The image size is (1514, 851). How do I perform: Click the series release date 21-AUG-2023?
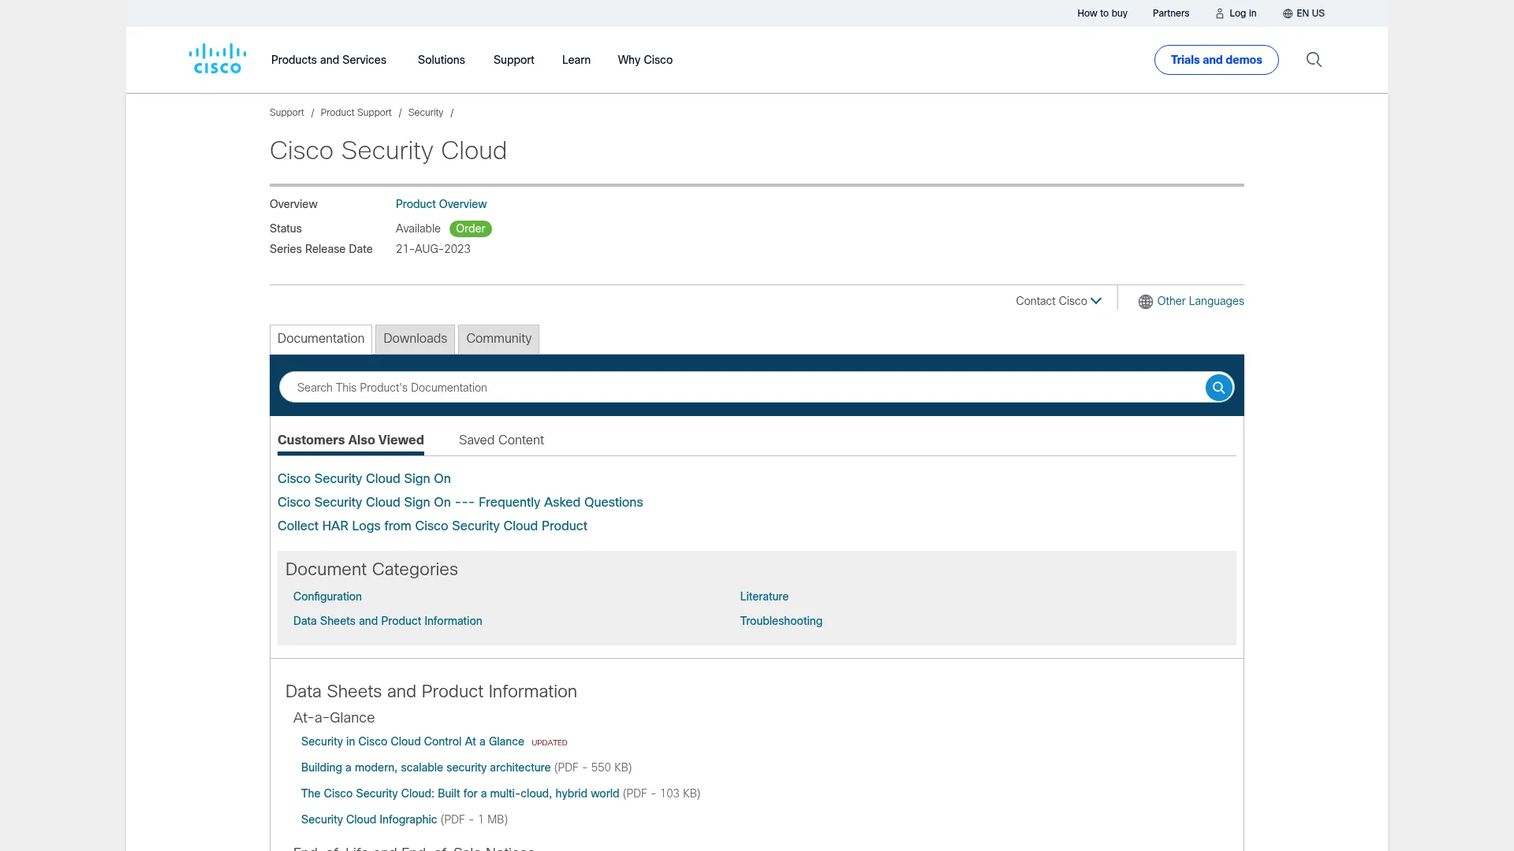433,249
